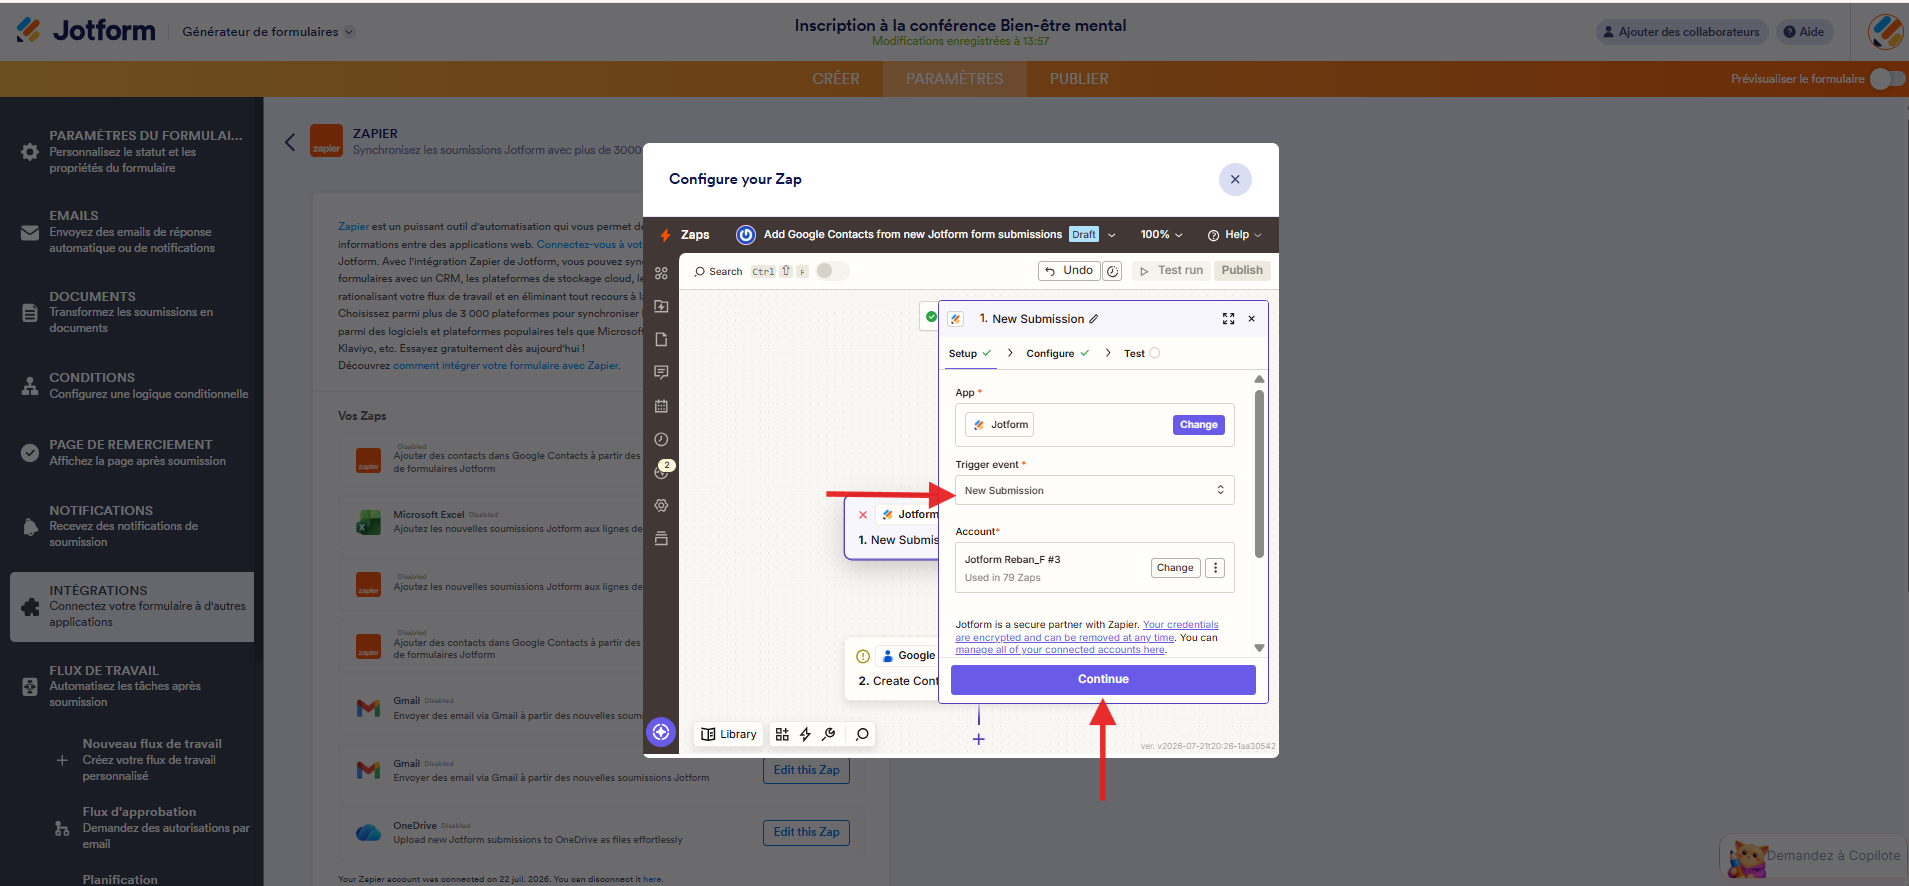
Task: Open the file notes icon in Zapier sidebar
Action: (661, 340)
